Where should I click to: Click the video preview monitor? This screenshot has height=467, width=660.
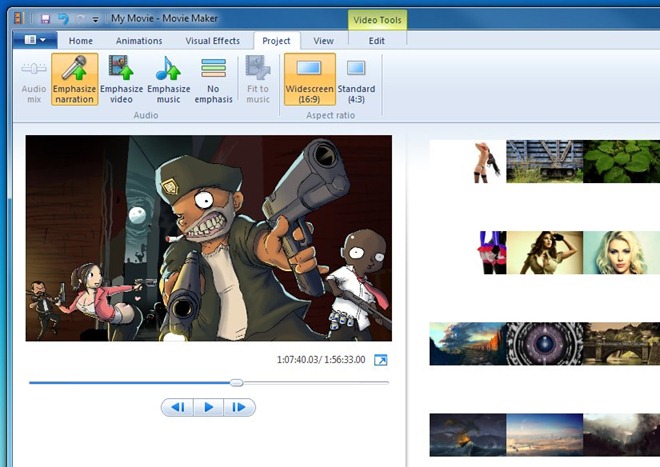[208, 238]
